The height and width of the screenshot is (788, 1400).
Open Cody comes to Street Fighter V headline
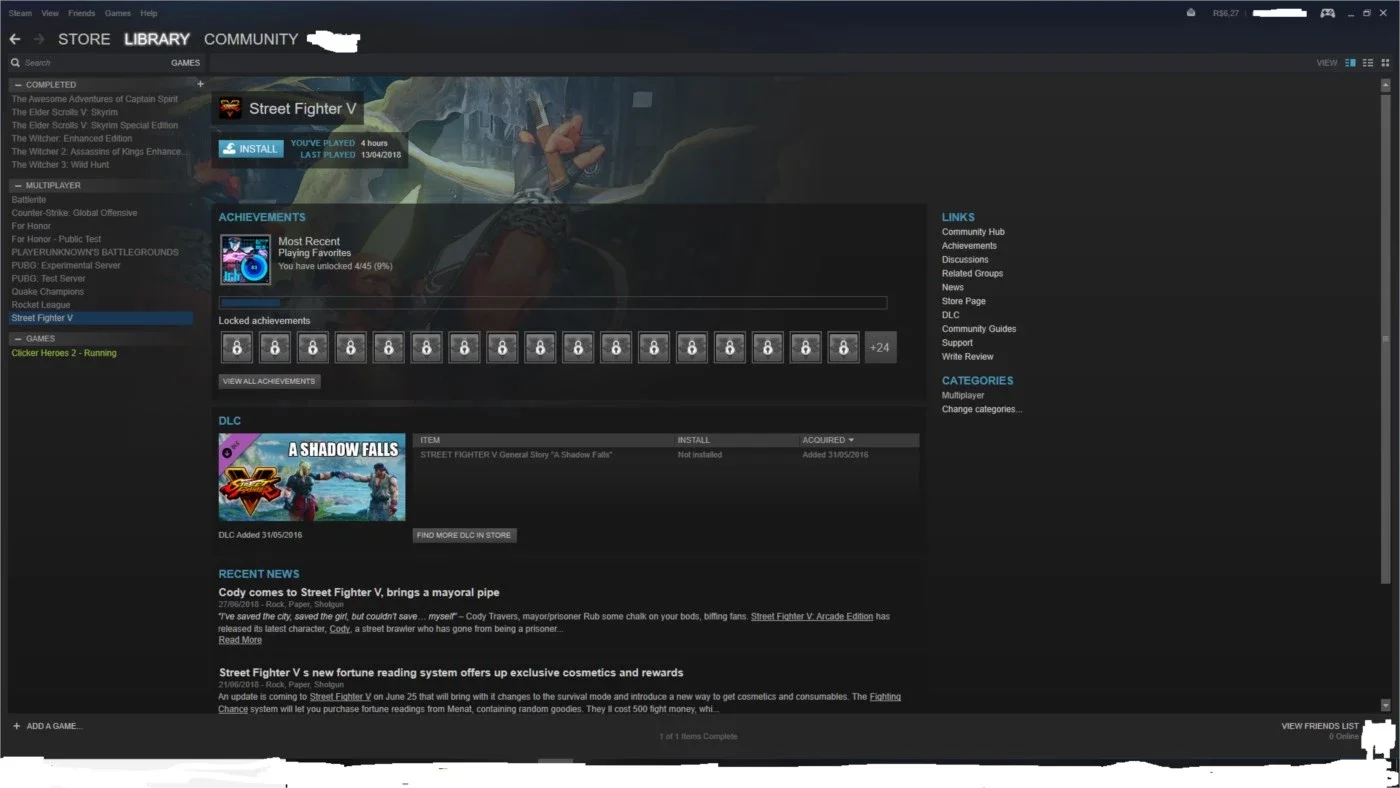coord(359,593)
